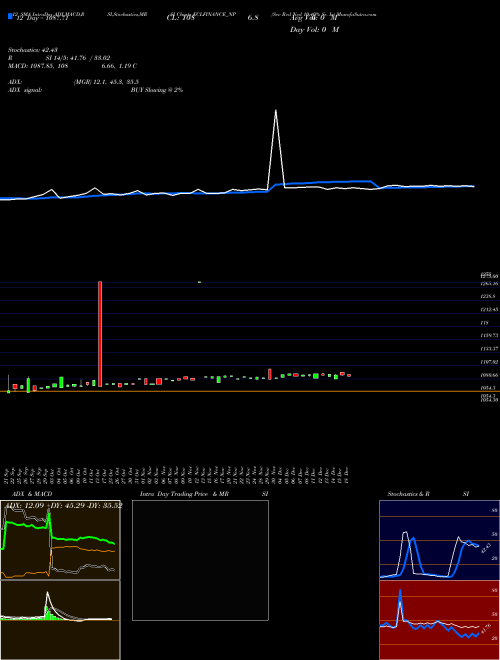Click the tall red candlestick
The image size is (500, 660).
tap(100, 334)
